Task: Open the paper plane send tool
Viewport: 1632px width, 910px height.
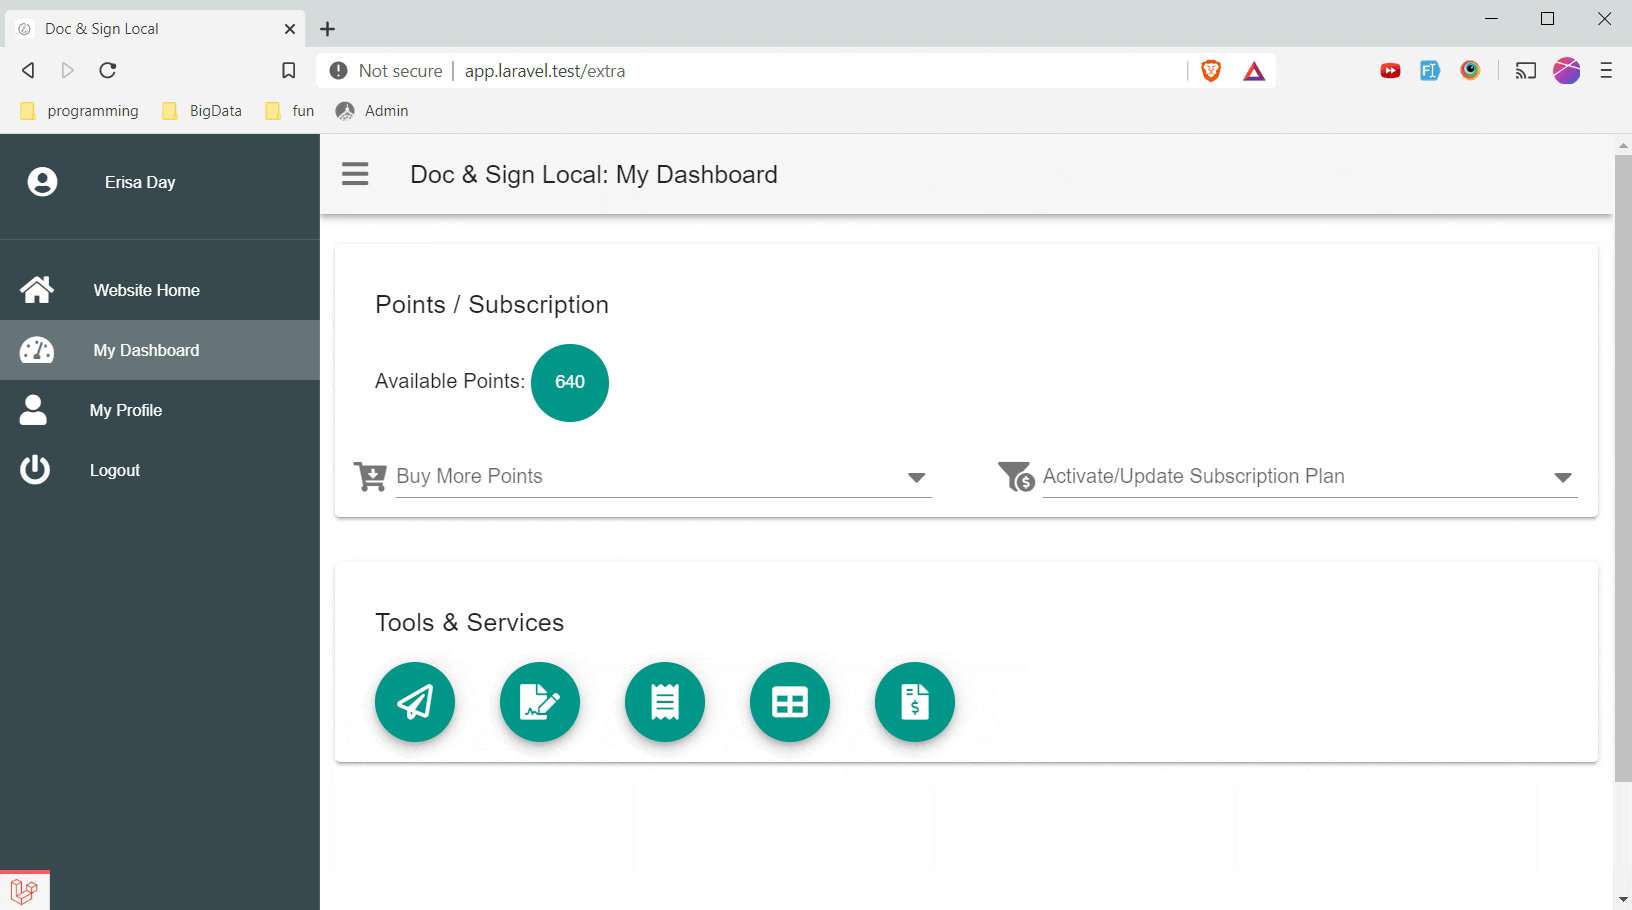Action: [415, 702]
